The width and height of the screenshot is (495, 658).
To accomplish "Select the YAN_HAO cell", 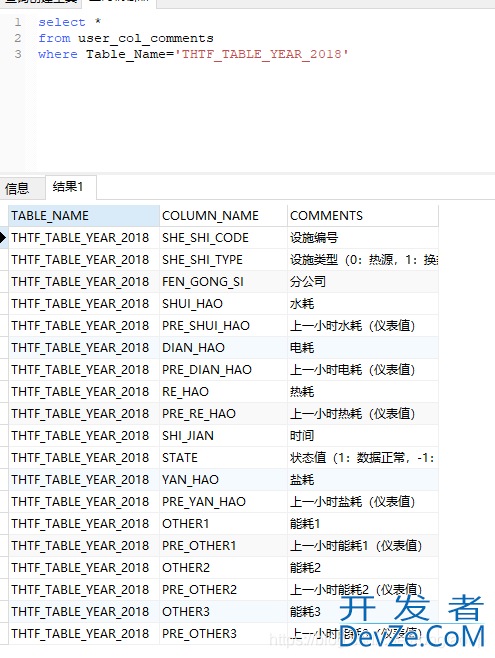I will (223, 480).
